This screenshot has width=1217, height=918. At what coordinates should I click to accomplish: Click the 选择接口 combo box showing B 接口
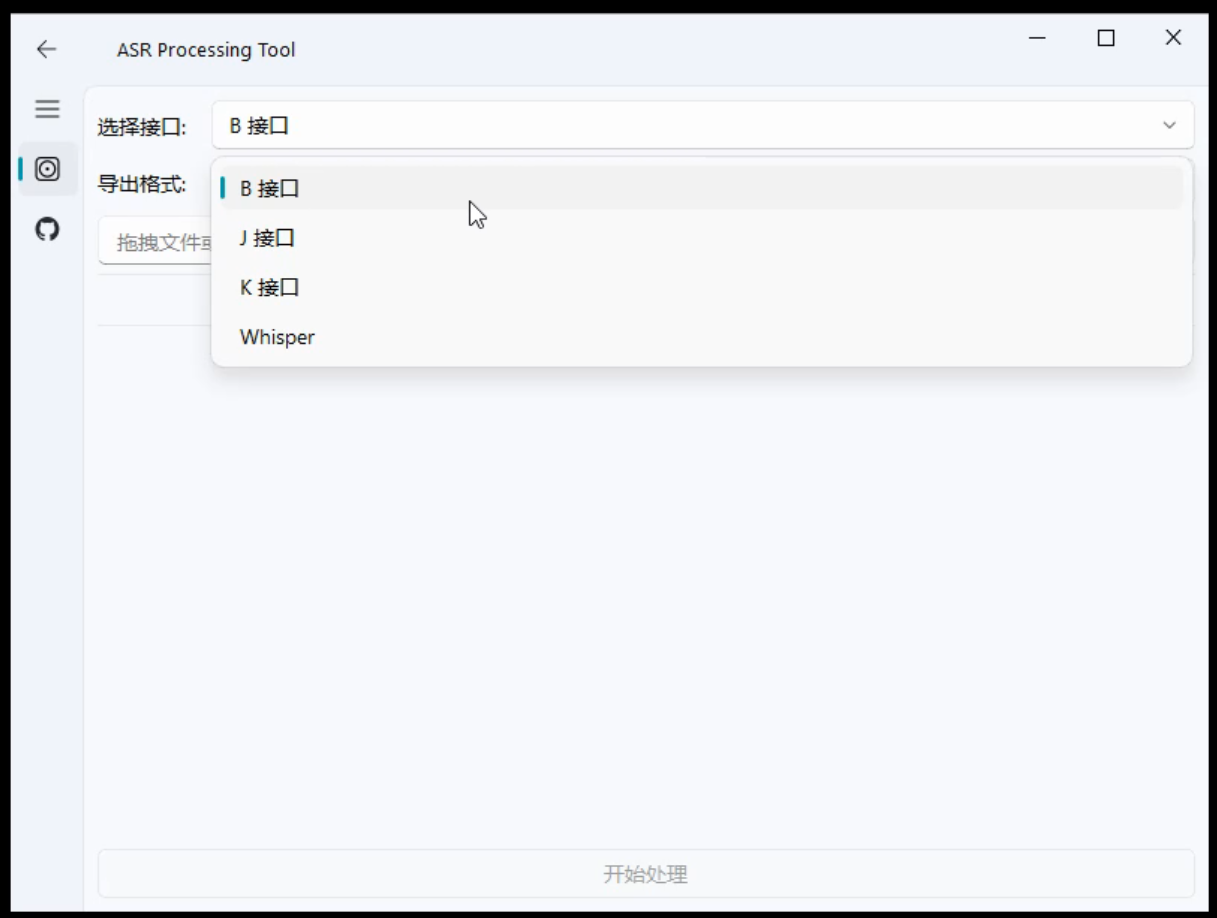pos(690,126)
